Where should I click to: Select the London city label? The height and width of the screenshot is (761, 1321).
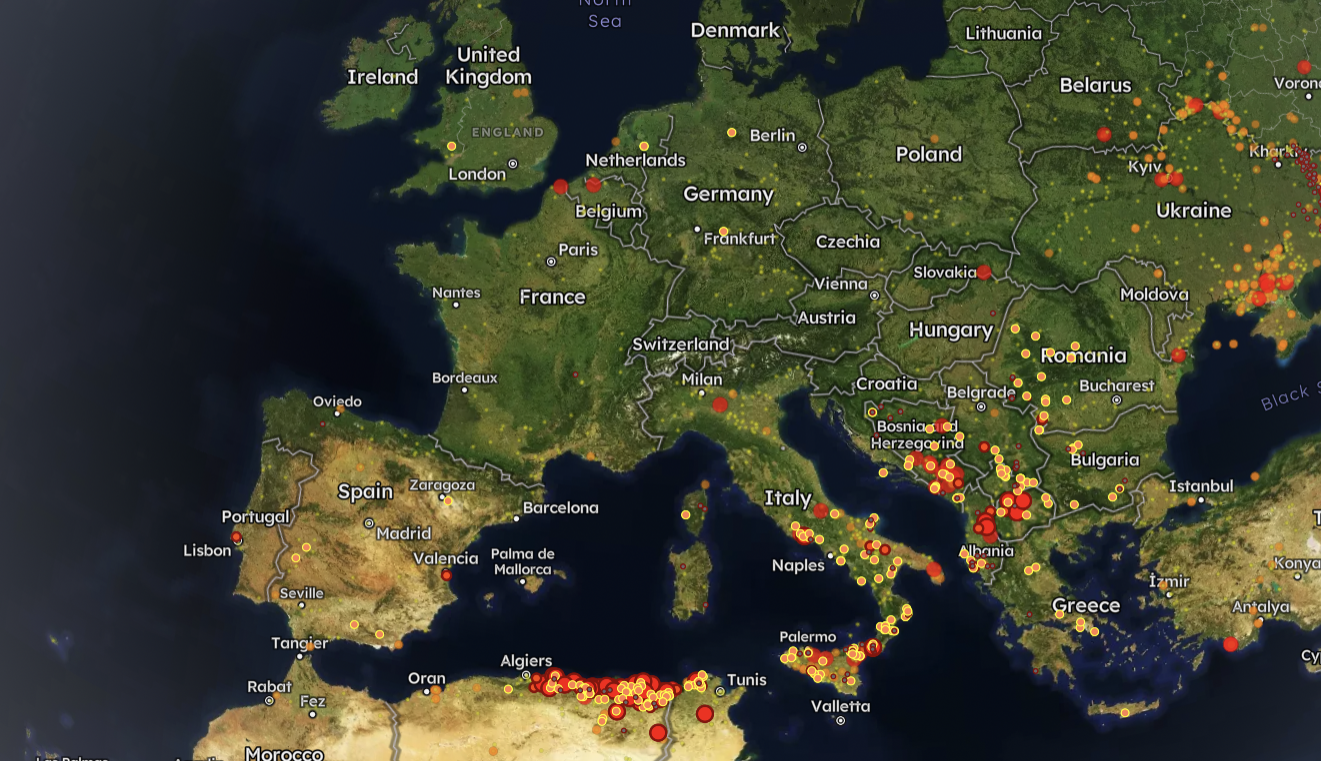click(x=477, y=174)
